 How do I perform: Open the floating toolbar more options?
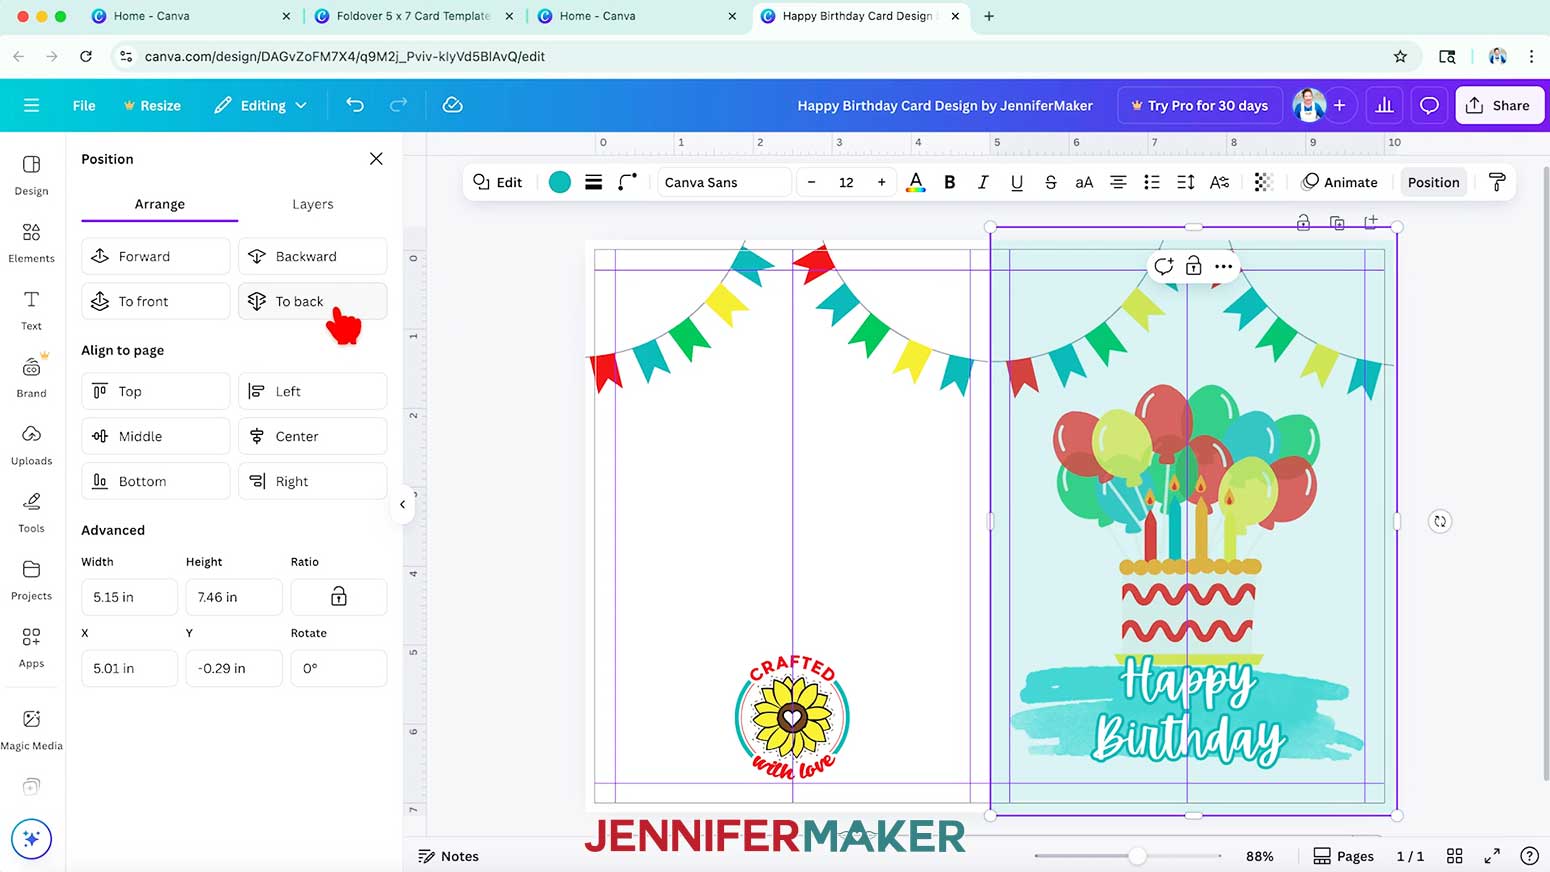click(x=1223, y=266)
